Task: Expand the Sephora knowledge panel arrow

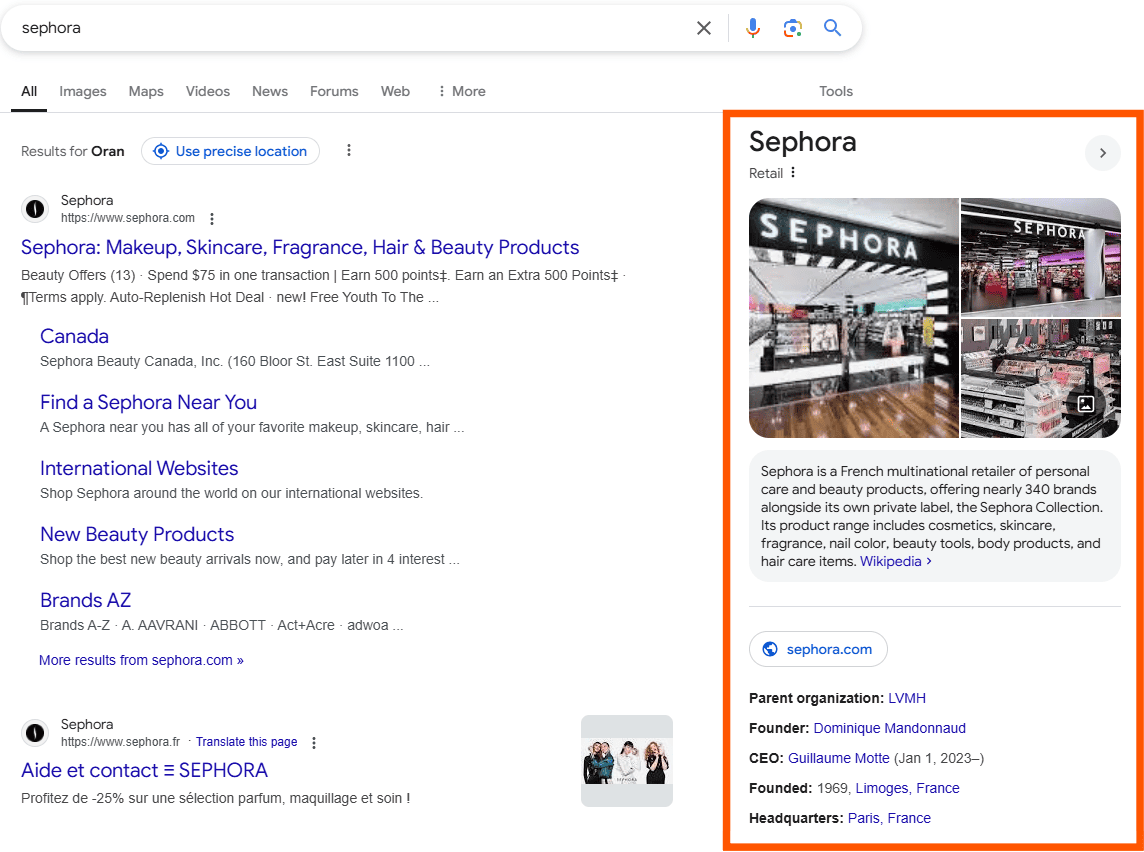Action: click(x=1102, y=152)
